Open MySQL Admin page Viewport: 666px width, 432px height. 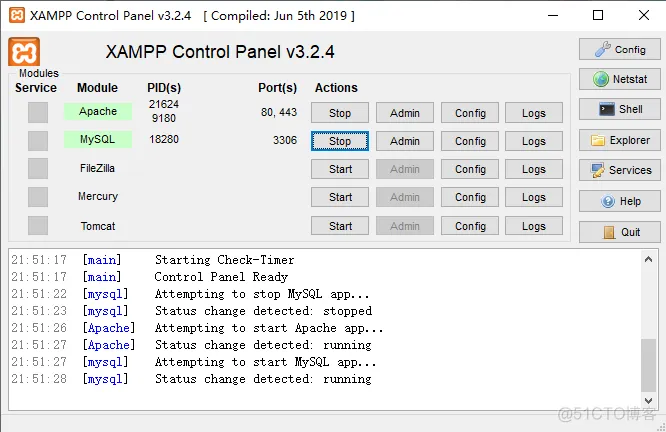405,141
